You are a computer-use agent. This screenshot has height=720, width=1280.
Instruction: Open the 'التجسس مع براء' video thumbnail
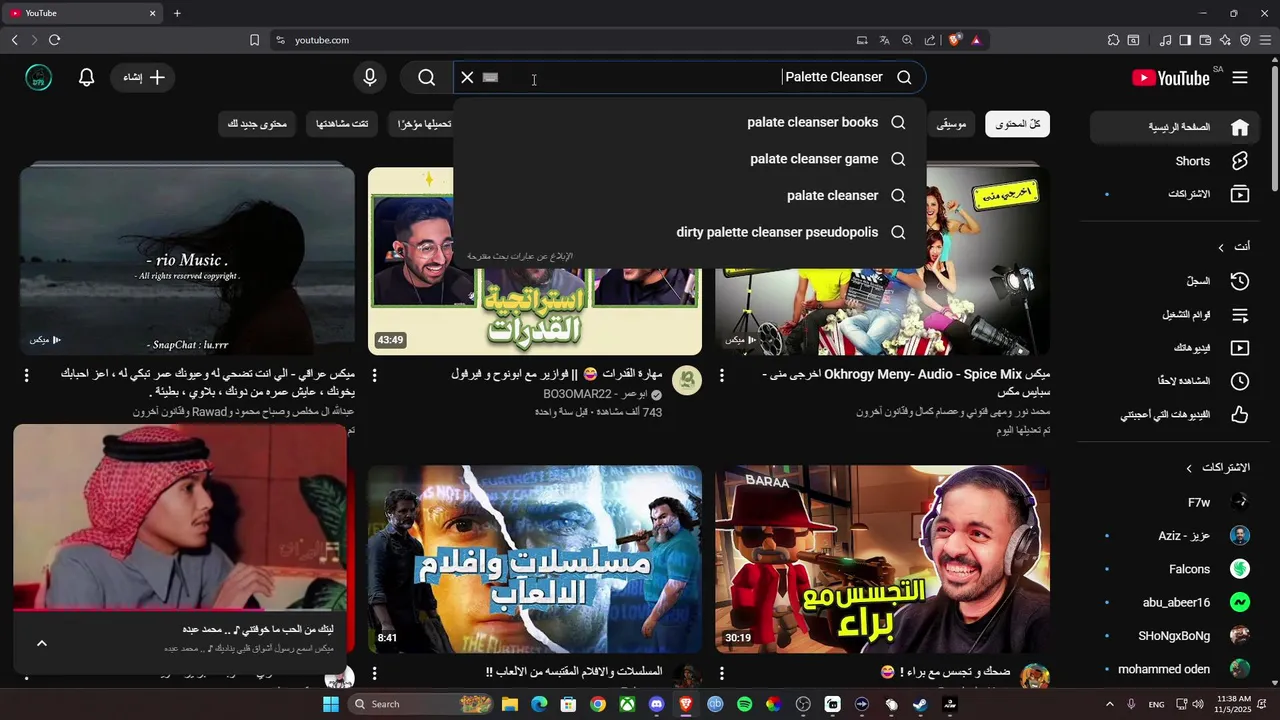[x=882, y=559]
